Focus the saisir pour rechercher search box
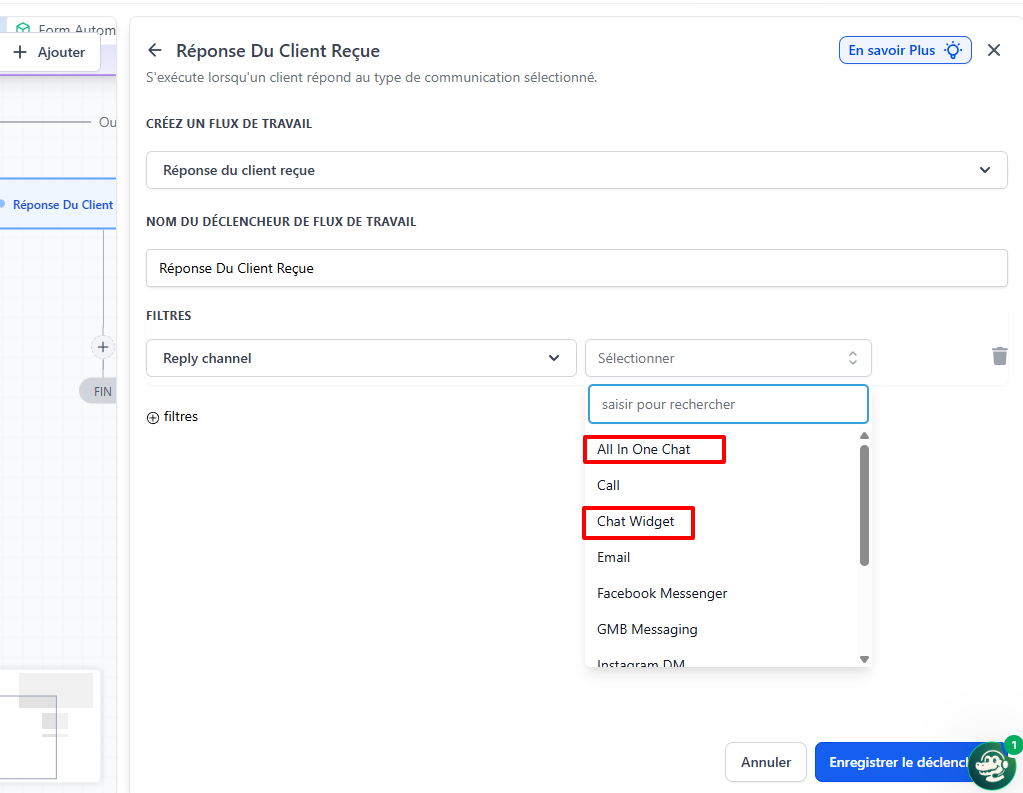 coord(728,404)
